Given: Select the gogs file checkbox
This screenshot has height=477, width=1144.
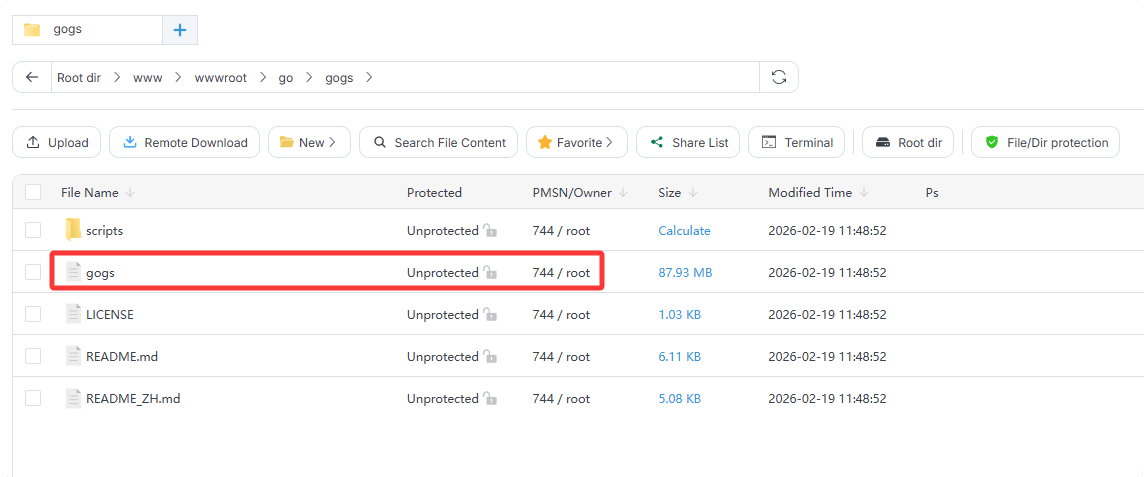Looking at the screenshot, I should click(33, 272).
